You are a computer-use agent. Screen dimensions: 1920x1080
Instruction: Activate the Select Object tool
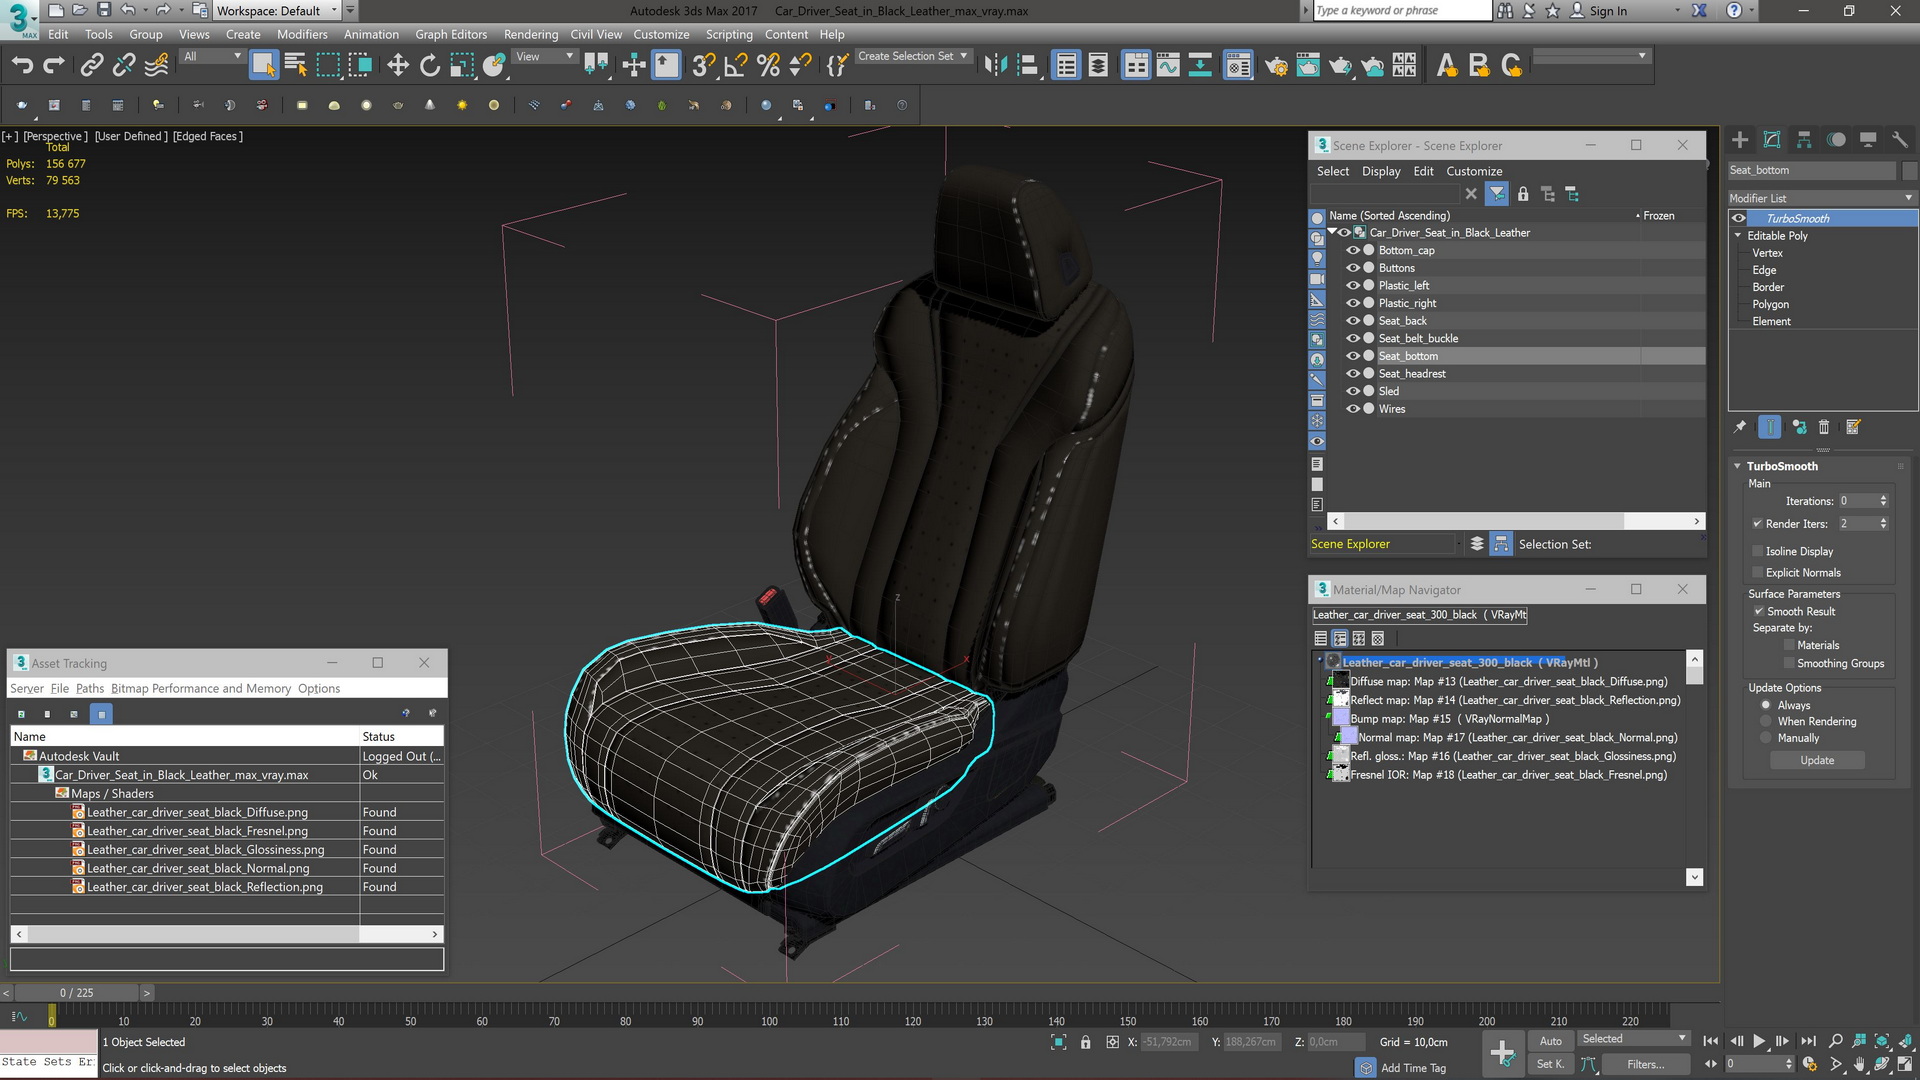coord(263,66)
